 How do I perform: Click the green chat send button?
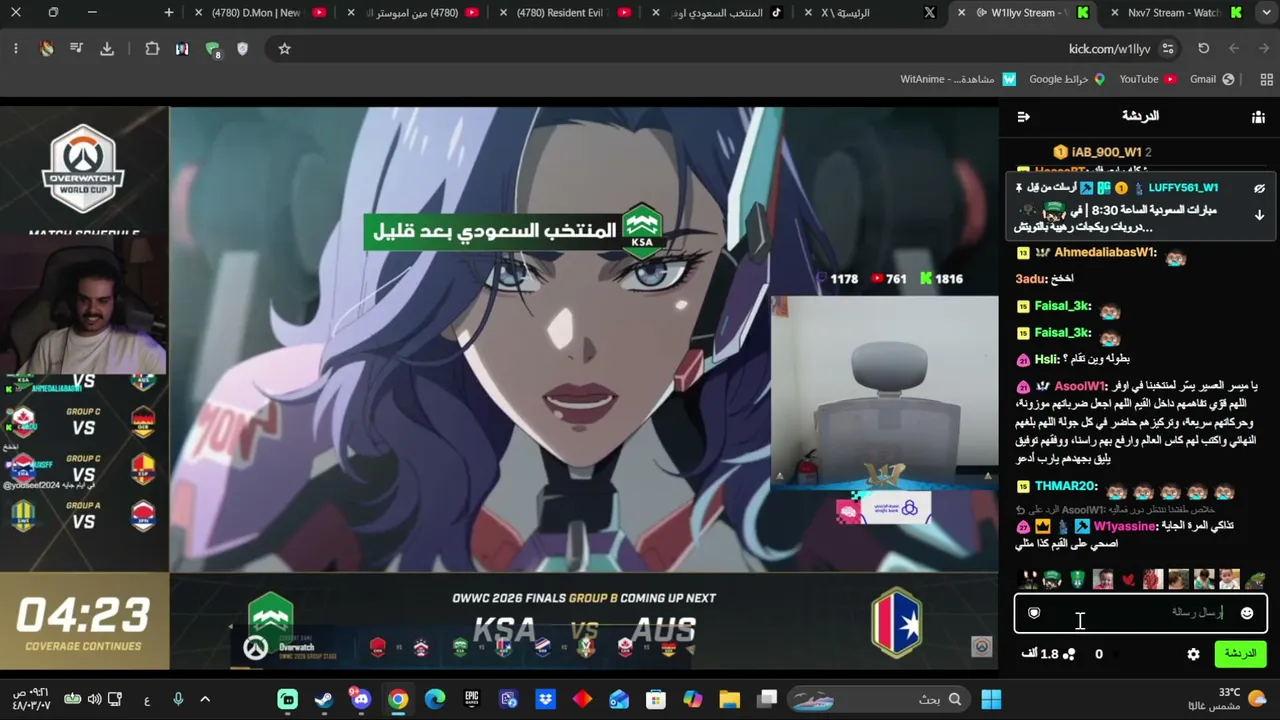[1240, 654]
